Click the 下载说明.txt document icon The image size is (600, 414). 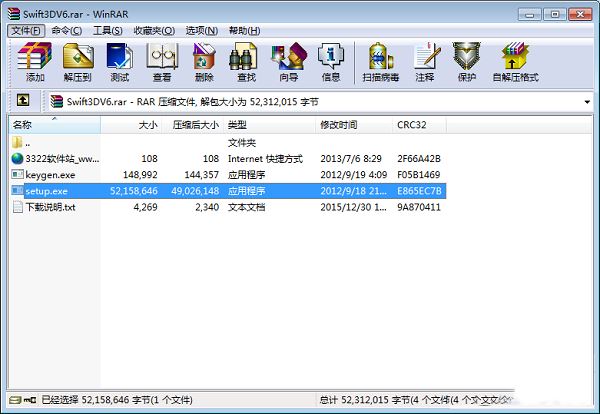click(17, 207)
